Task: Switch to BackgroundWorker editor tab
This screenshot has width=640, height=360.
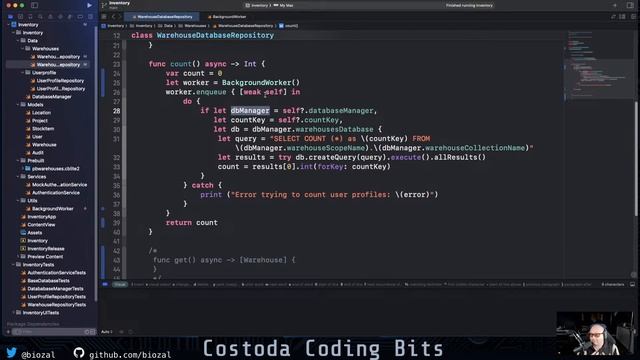Action: 227,17
